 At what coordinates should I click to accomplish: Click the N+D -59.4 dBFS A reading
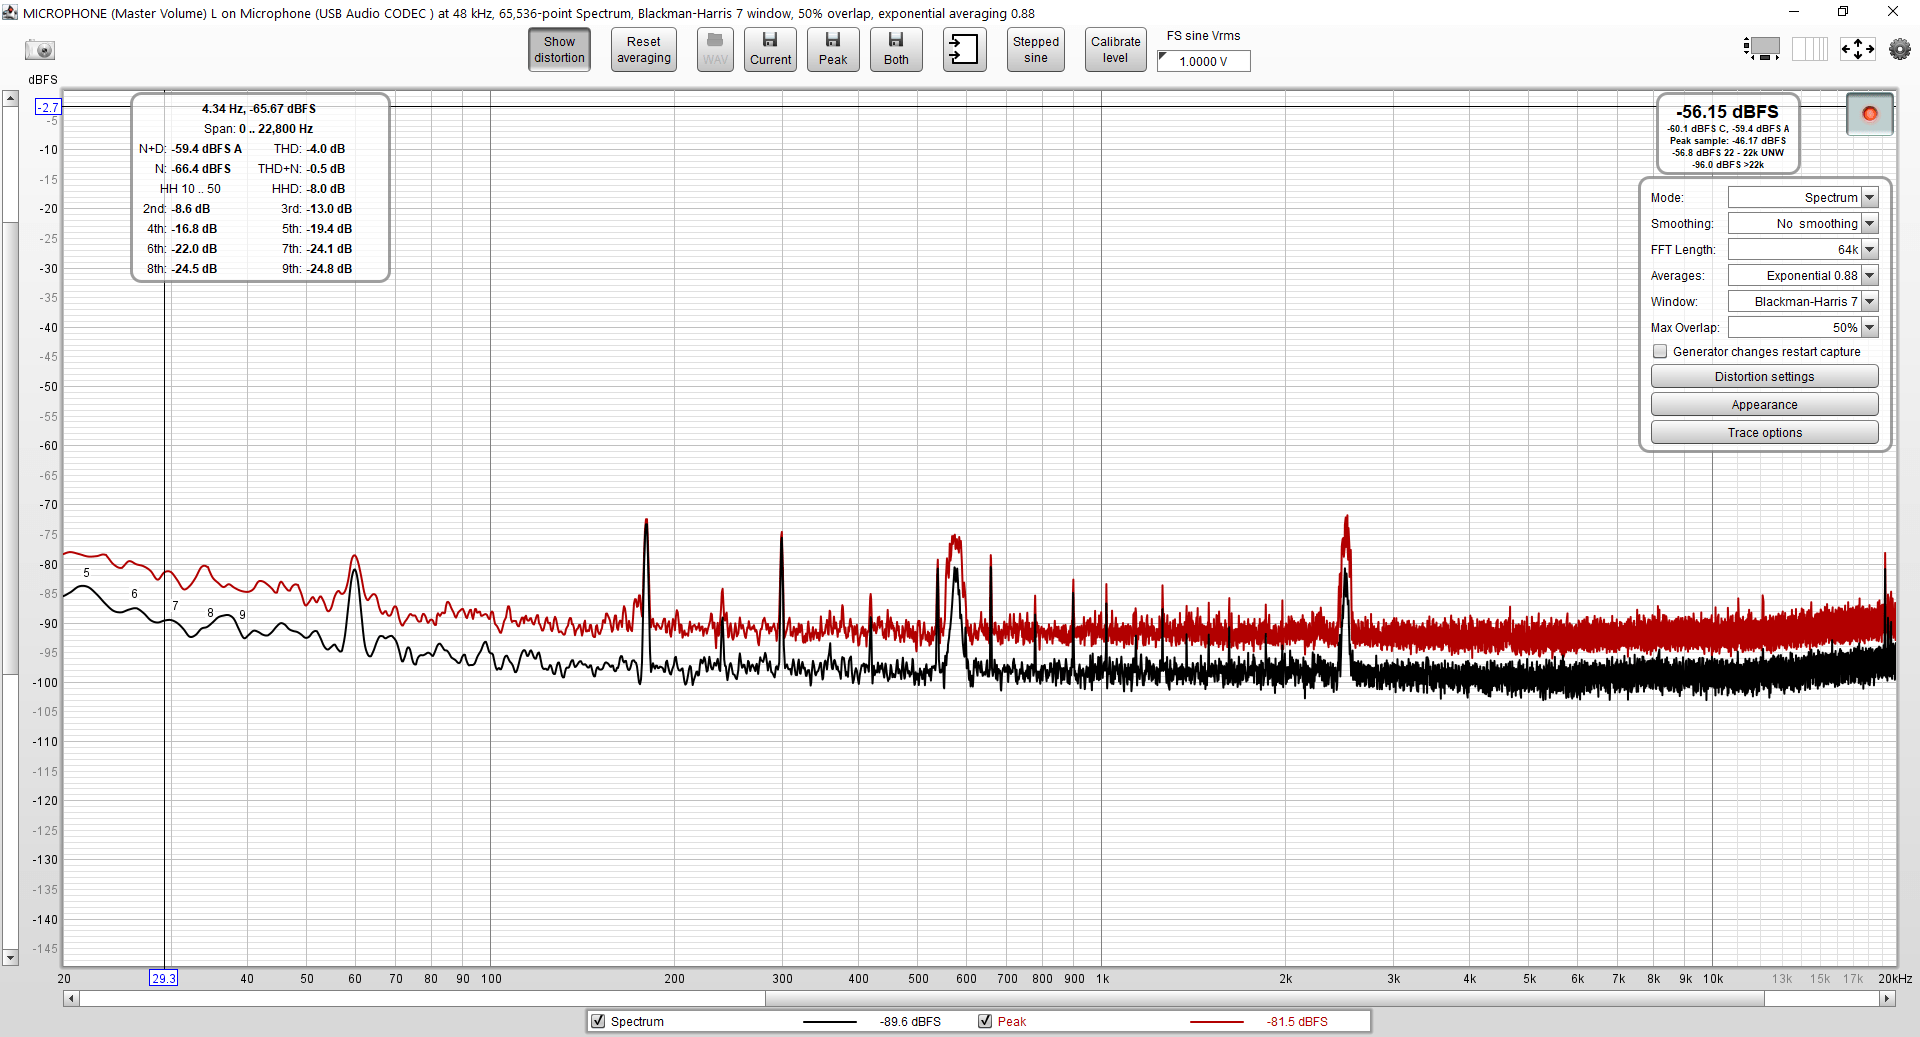pos(206,149)
